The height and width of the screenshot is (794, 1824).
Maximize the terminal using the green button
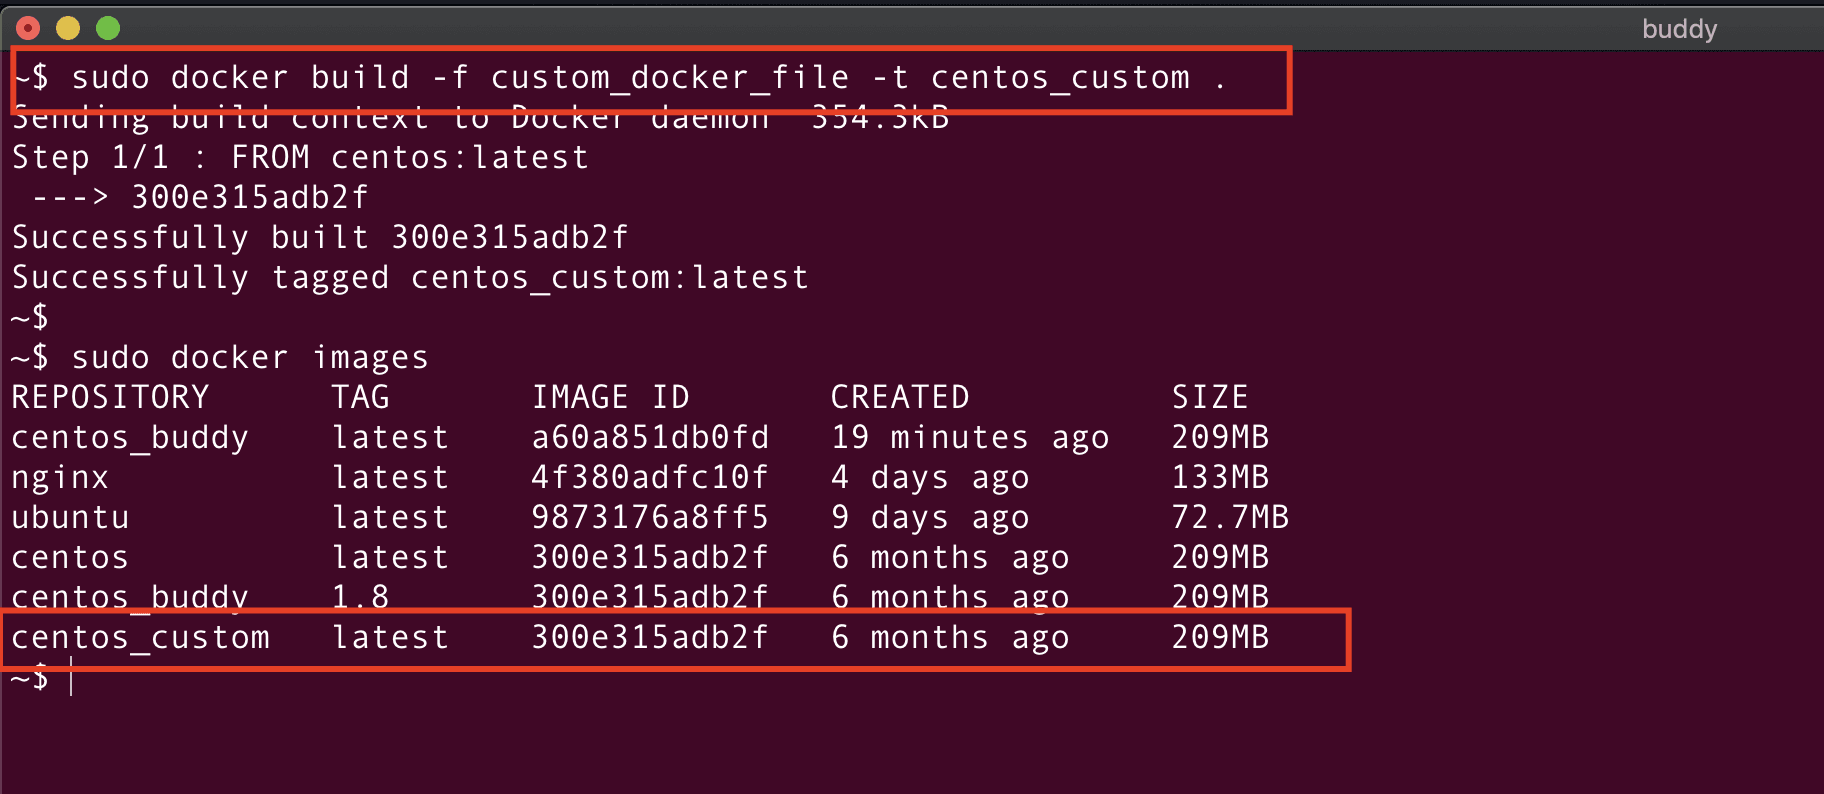tap(108, 28)
